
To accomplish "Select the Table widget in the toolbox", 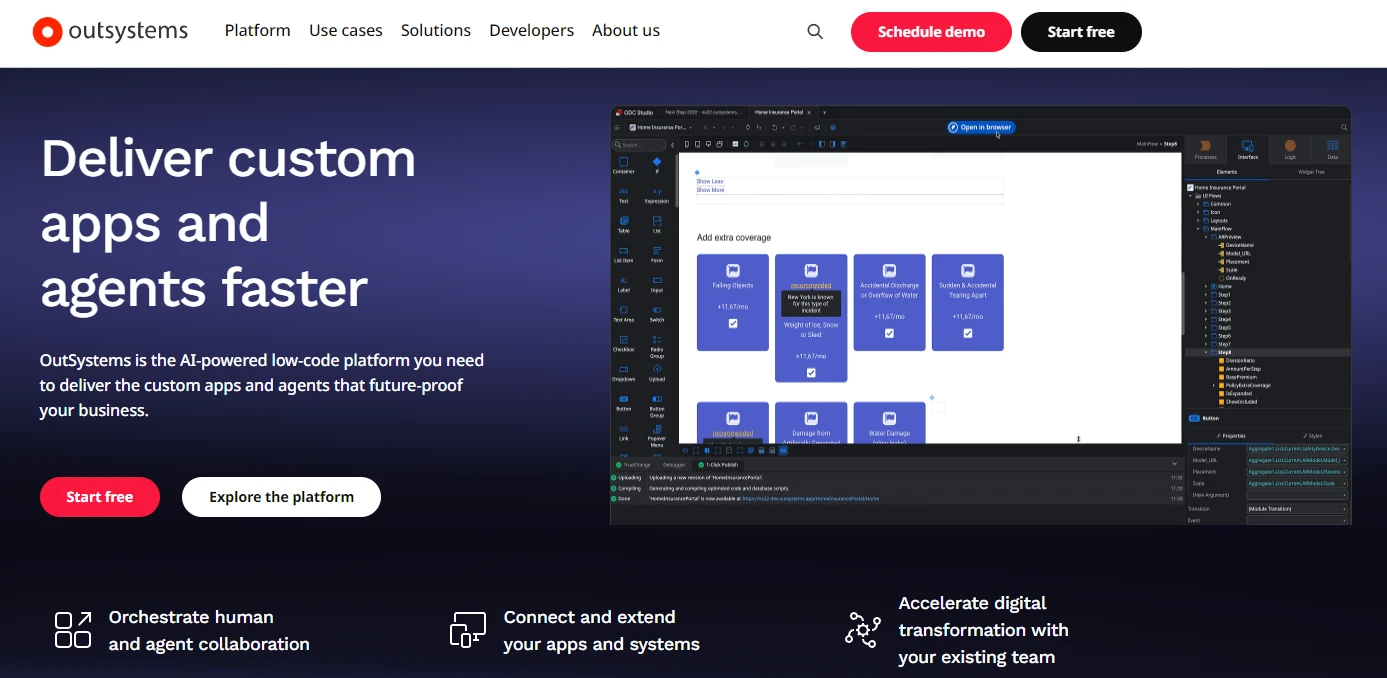I will (624, 224).
